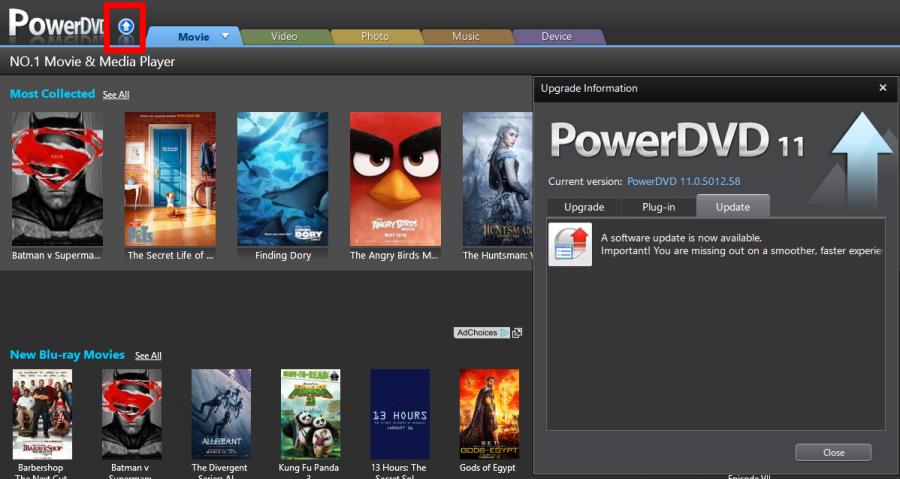Open the Upgrade tab in the dialog

coord(584,207)
